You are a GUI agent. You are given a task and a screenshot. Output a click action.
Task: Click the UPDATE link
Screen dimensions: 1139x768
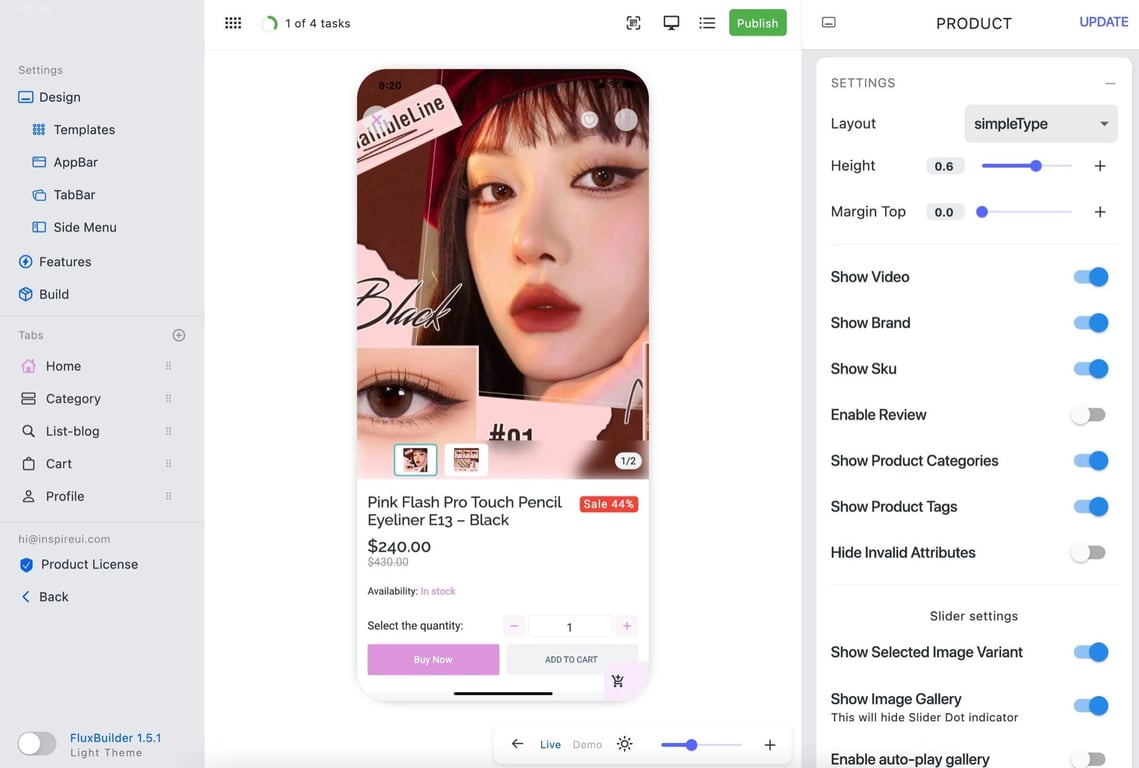pos(1103,22)
